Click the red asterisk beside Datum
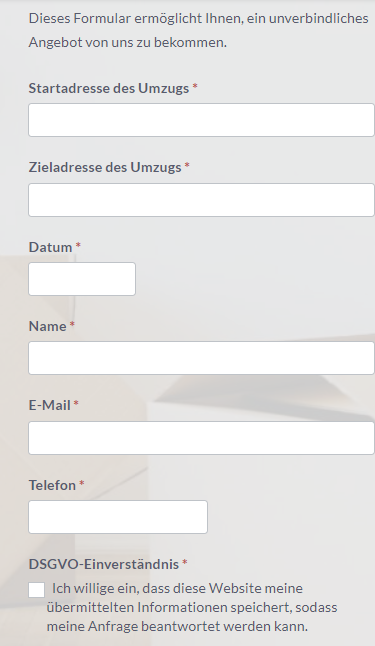Viewport: 375px width, 646px height. (78, 246)
